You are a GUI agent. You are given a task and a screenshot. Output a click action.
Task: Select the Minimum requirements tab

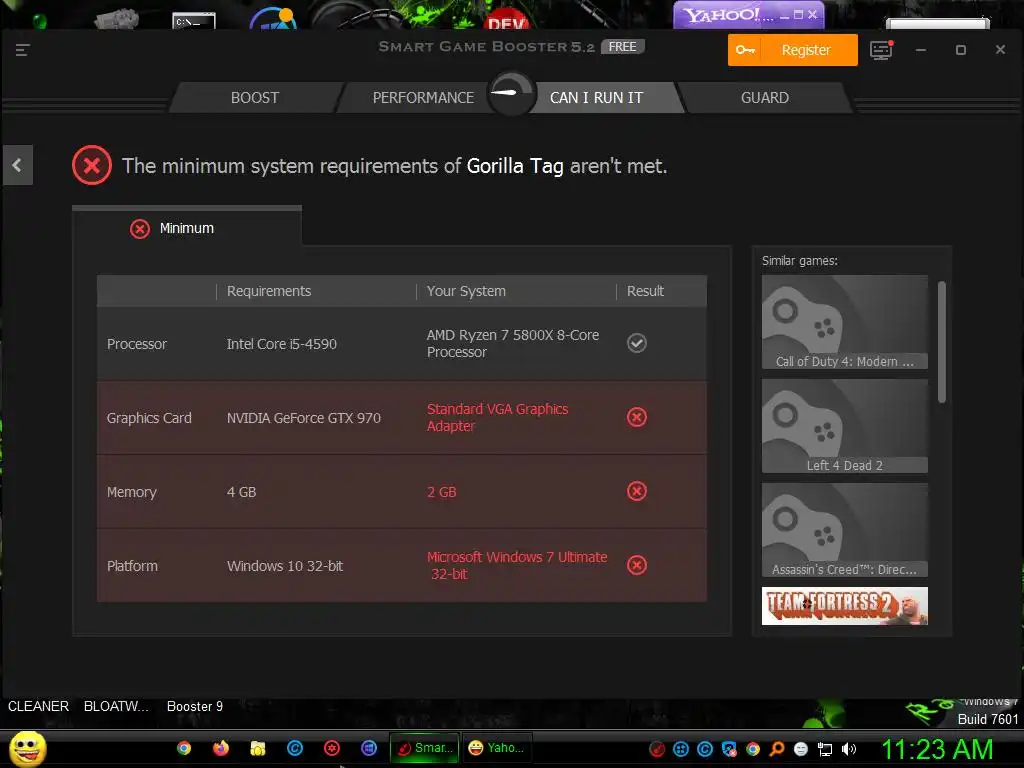pyautogui.click(x=187, y=227)
